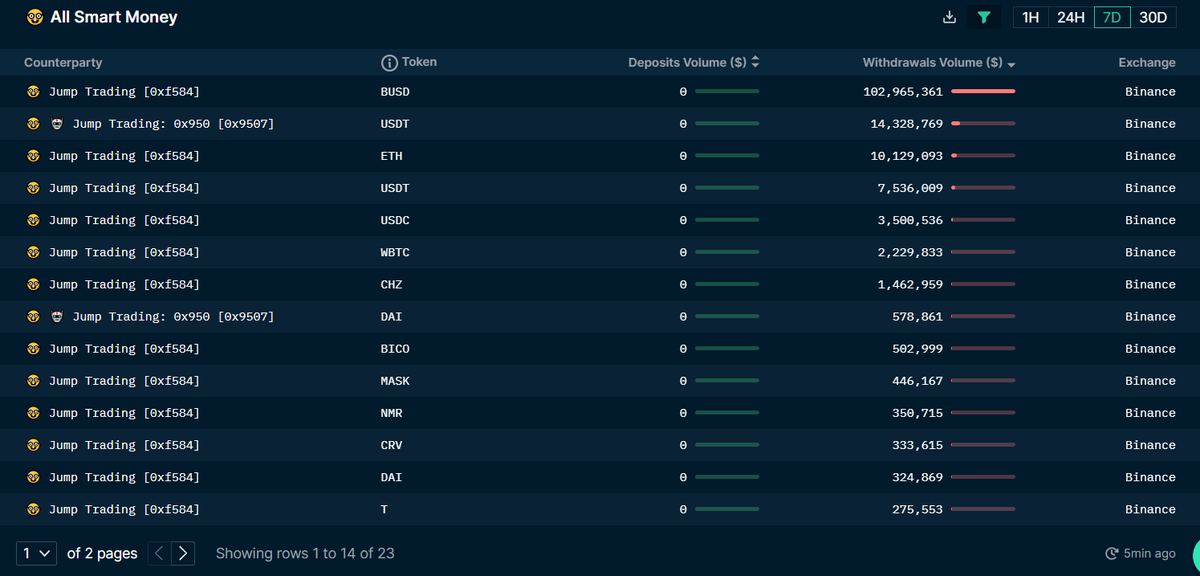Click the BUSD withdrawals volume bar

tap(983, 91)
